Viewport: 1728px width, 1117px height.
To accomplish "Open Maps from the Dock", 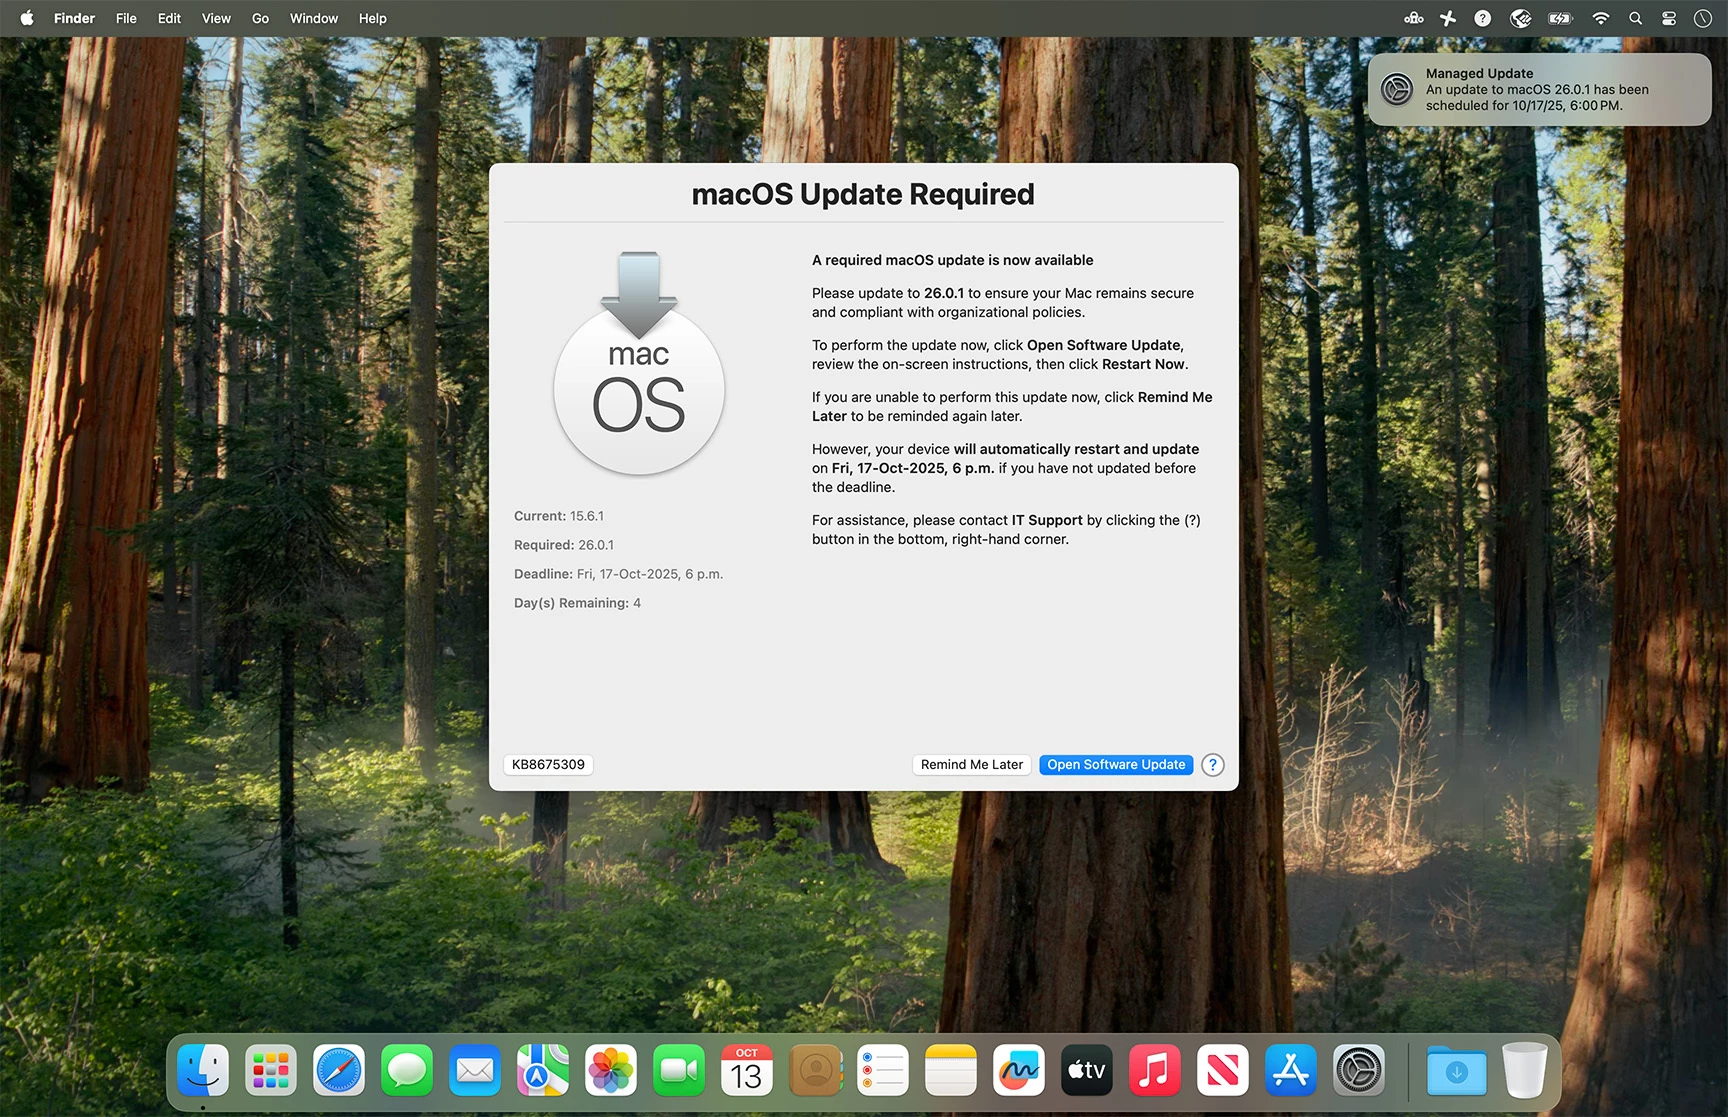I will tap(543, 1071).
